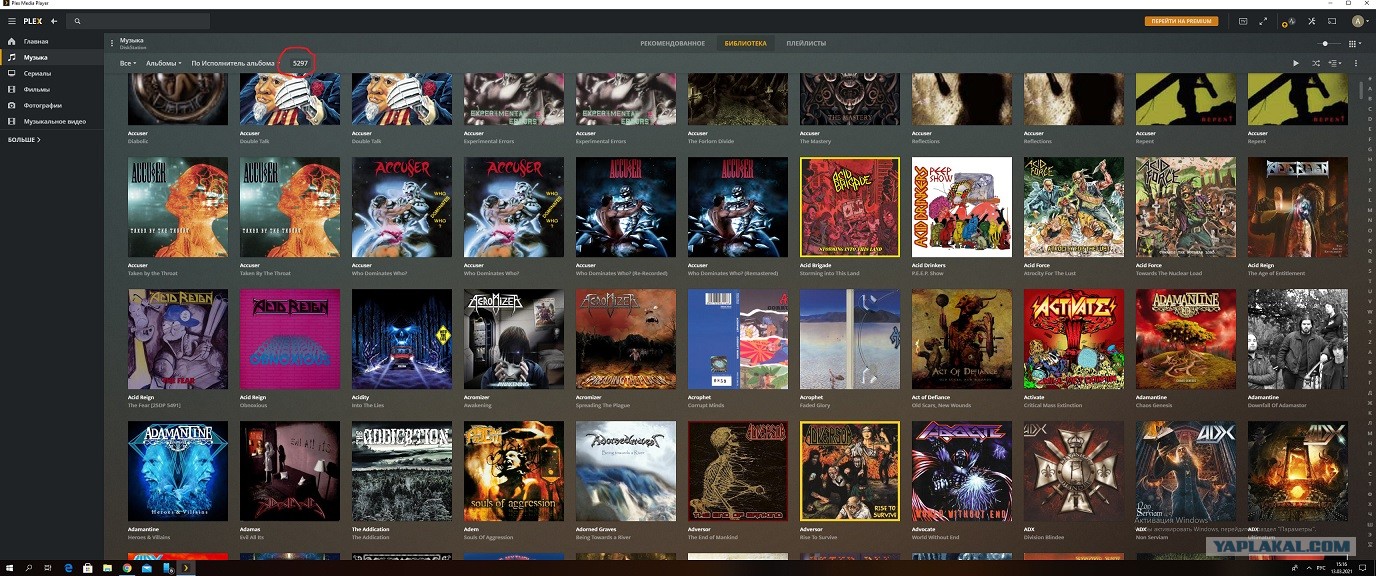Open the Plex hamburger menu
Screen dimensions: 1376x576
(12, 21)
